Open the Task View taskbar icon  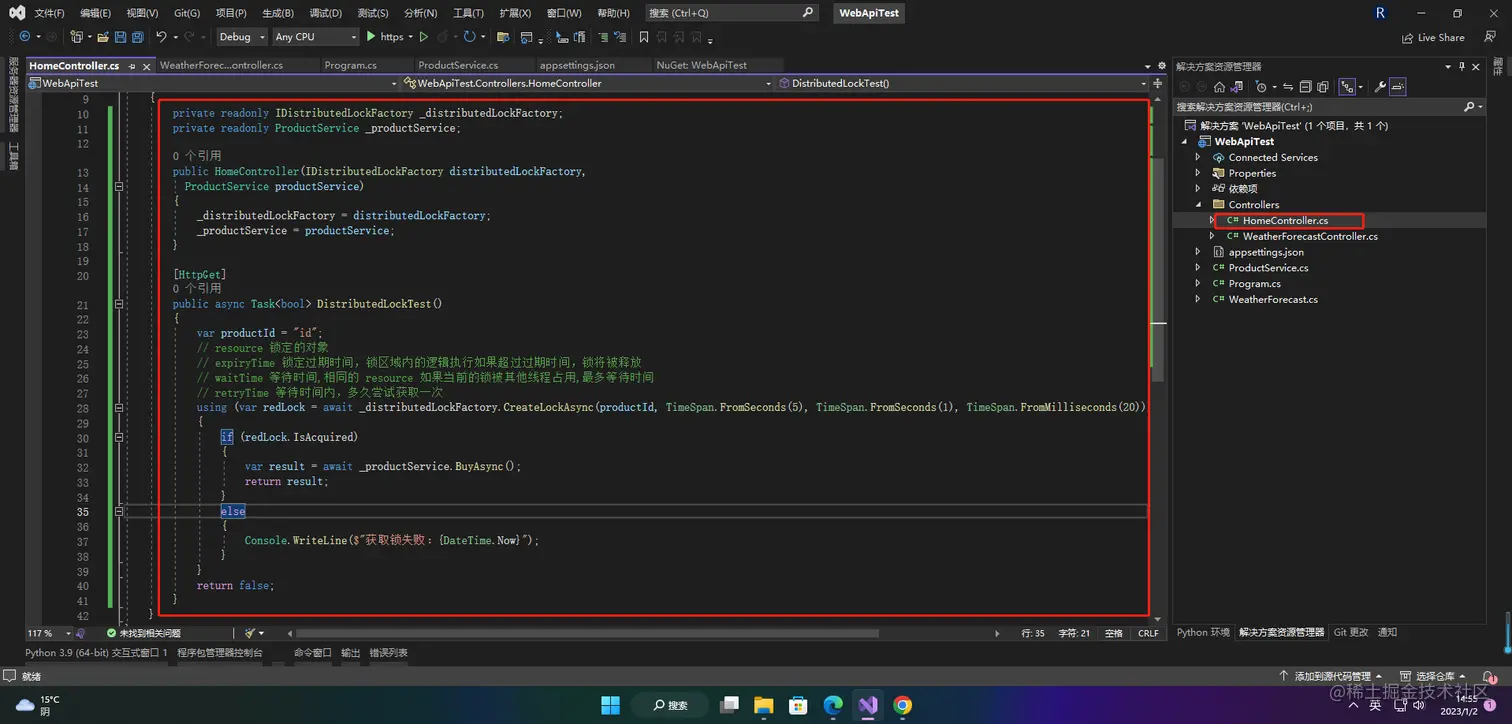(729, 705)
